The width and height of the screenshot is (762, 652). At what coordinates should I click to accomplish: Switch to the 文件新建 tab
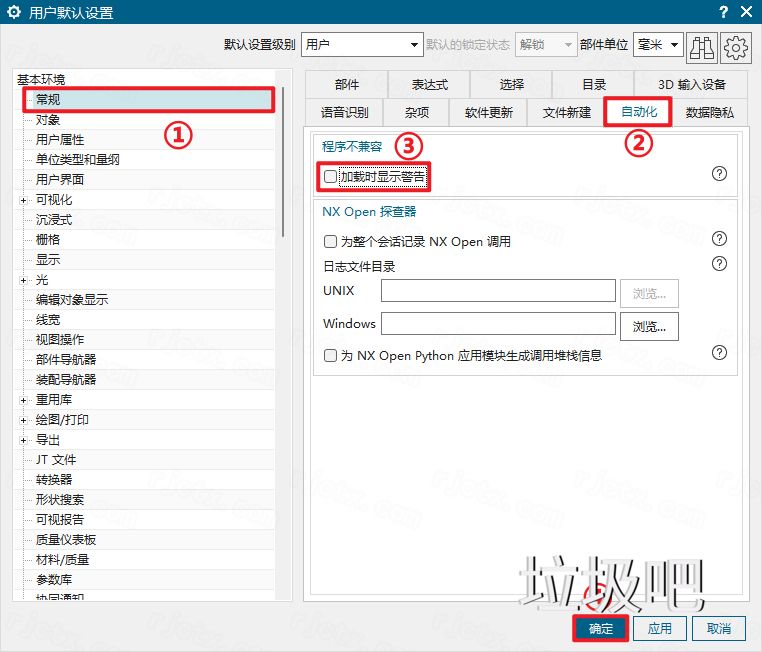(x=566, y=113)
